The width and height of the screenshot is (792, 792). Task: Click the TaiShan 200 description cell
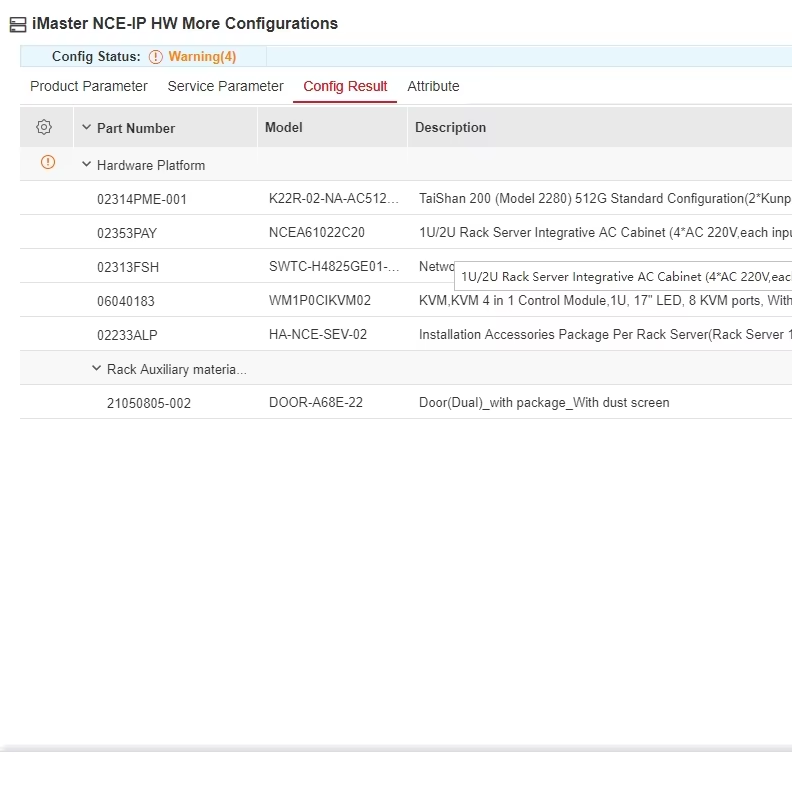tap(605, 199)
